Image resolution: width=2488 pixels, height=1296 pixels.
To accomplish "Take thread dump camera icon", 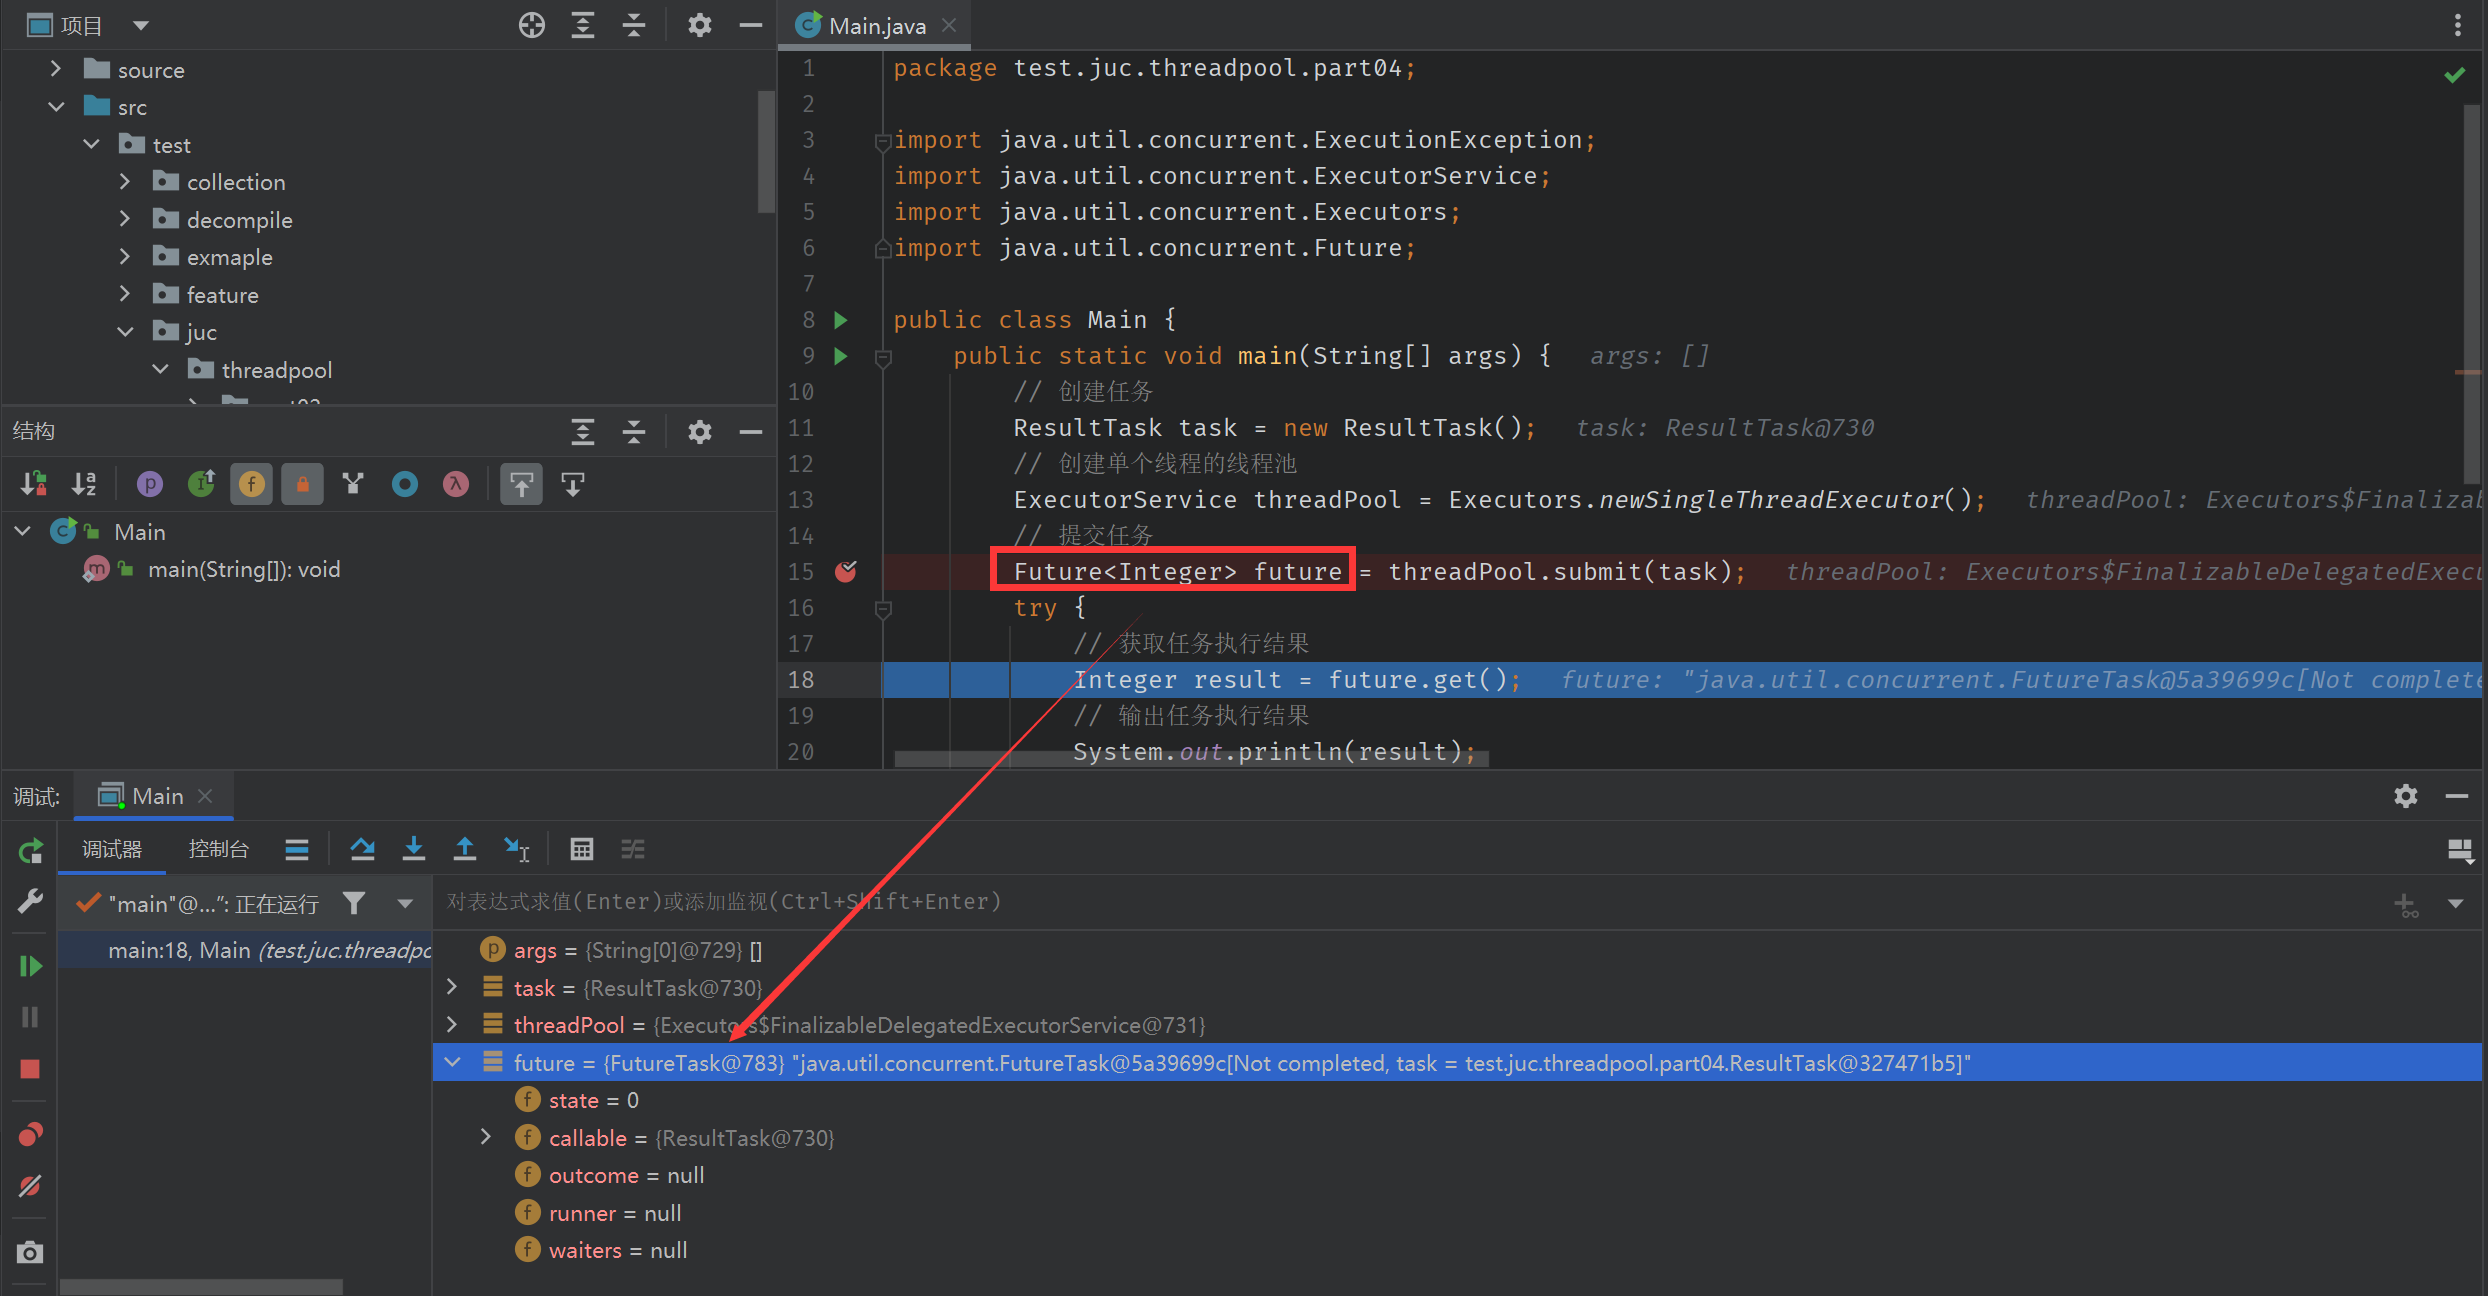I will pyautogui.click(x=30, y=1252).
